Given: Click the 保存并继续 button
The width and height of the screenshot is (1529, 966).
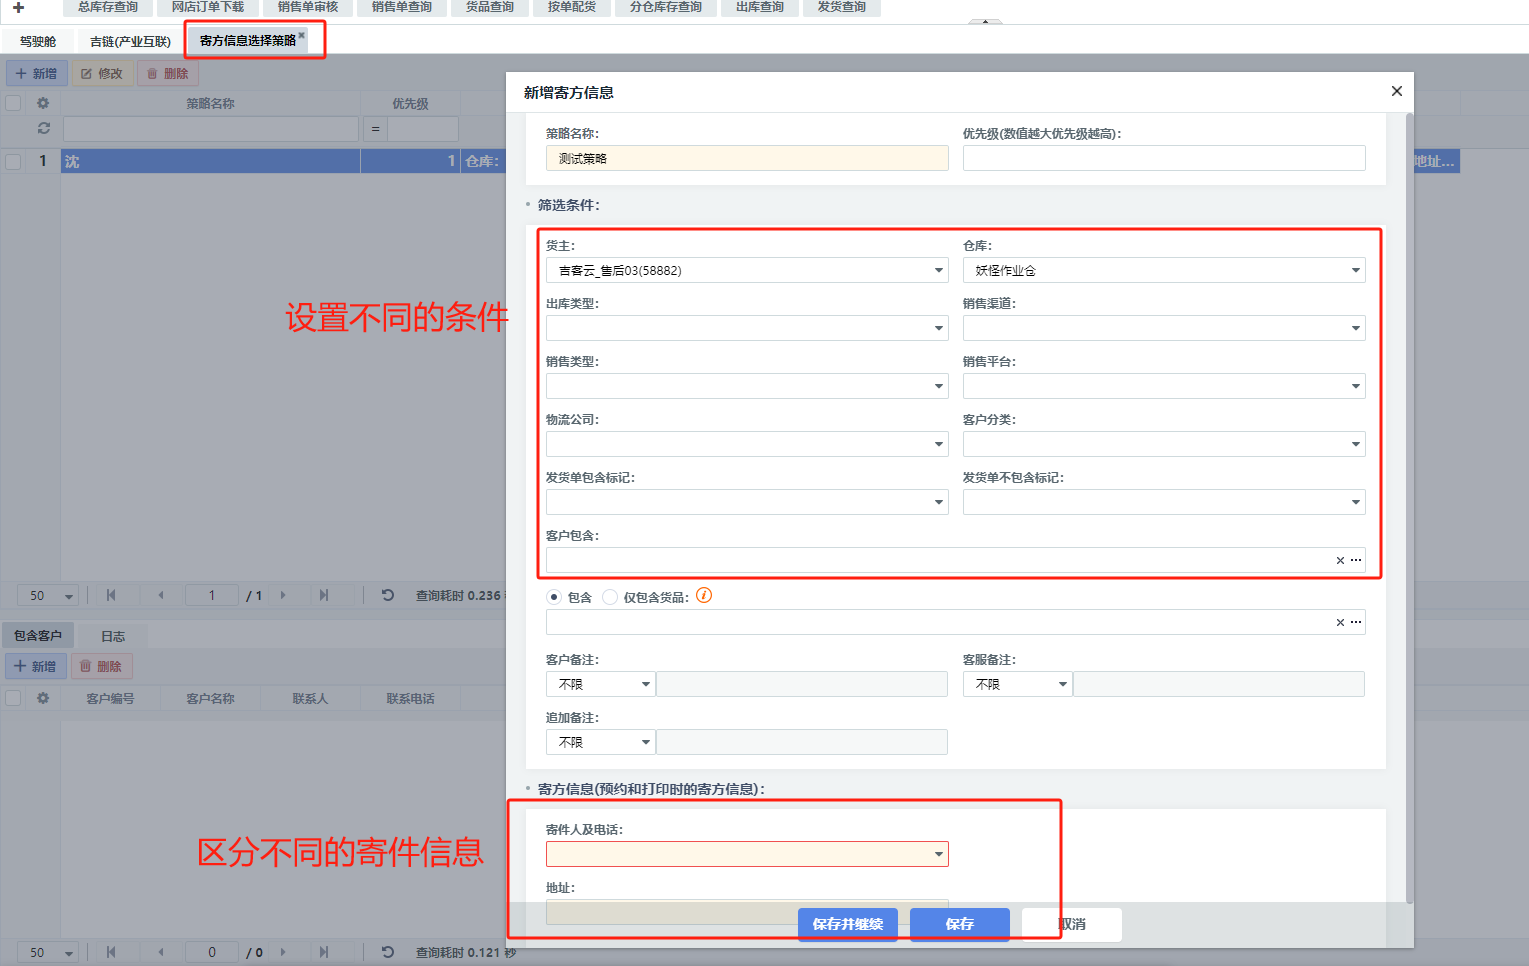Looking at the screenshot, I should (847, 924).
